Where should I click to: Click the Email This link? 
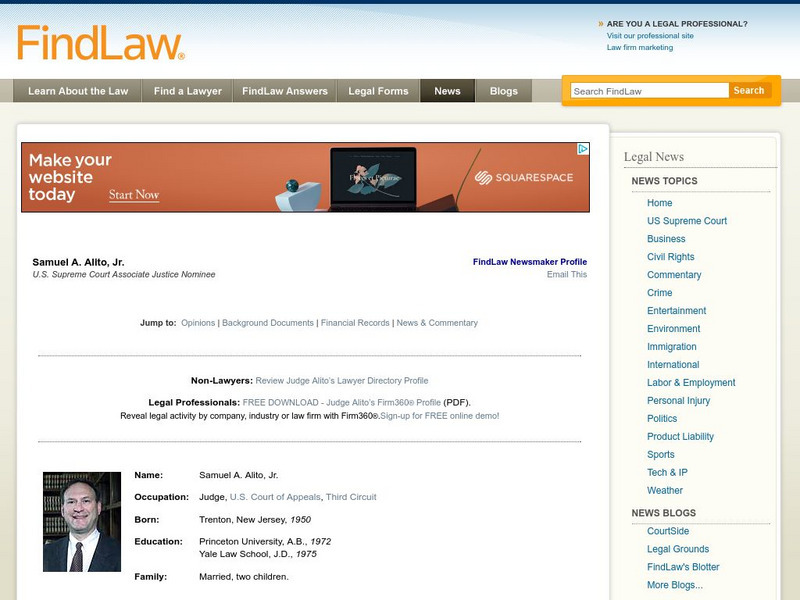click(566, 272)
